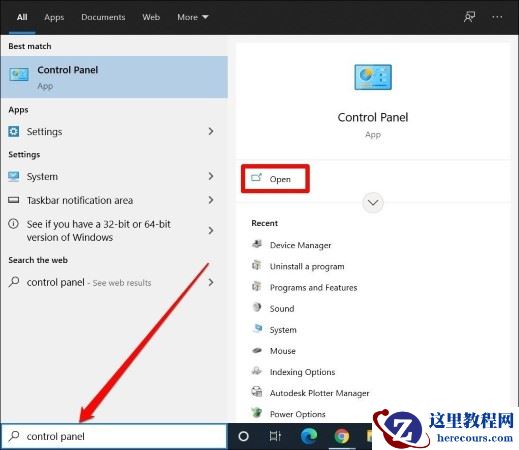Switch to the Documents search tab
Image resolution: width=519 pixels, height=450 pixels.
click(103, 17)
